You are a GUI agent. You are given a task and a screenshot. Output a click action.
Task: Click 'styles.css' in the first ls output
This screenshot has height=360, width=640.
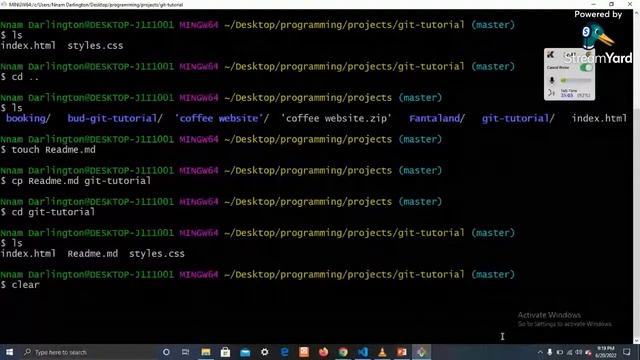pyautogui.click(x=95, y=46)
